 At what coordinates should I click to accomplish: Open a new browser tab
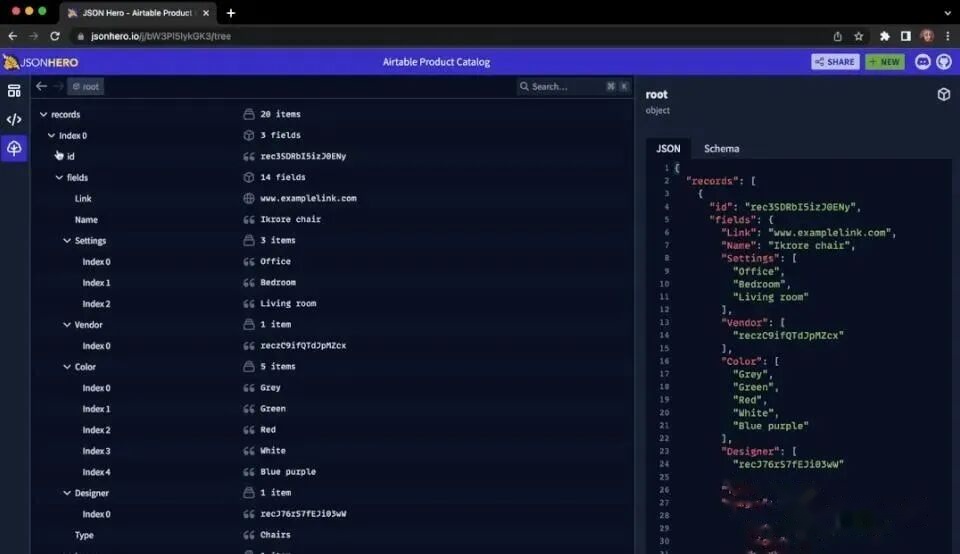[x=231, y=13]
